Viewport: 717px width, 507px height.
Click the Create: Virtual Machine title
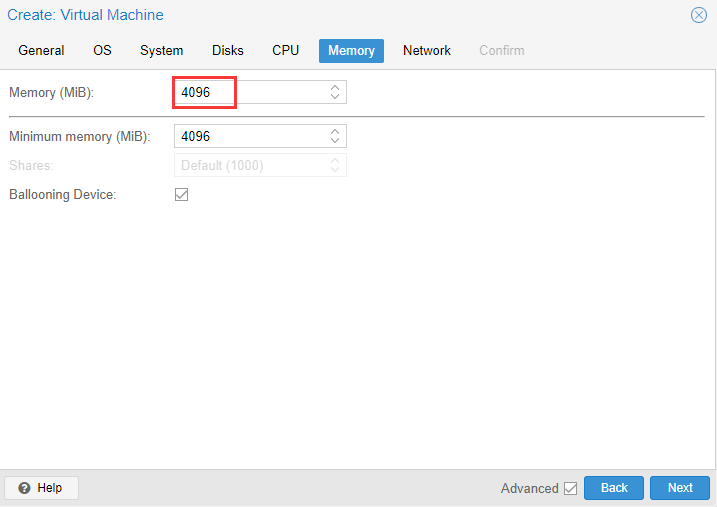click(86, 15)
